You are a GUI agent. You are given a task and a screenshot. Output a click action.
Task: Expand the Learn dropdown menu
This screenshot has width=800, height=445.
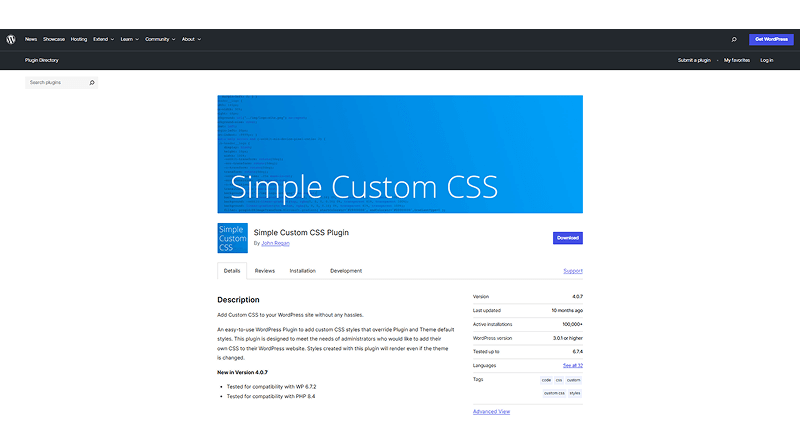(x=130, y=39)
